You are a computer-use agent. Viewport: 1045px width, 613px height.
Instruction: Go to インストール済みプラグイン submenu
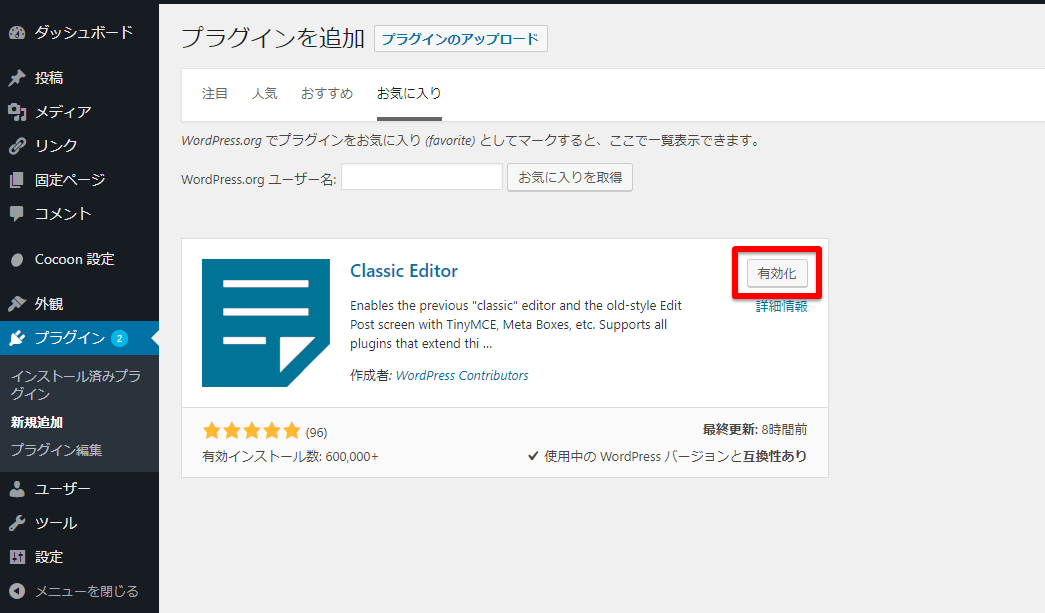76,385
